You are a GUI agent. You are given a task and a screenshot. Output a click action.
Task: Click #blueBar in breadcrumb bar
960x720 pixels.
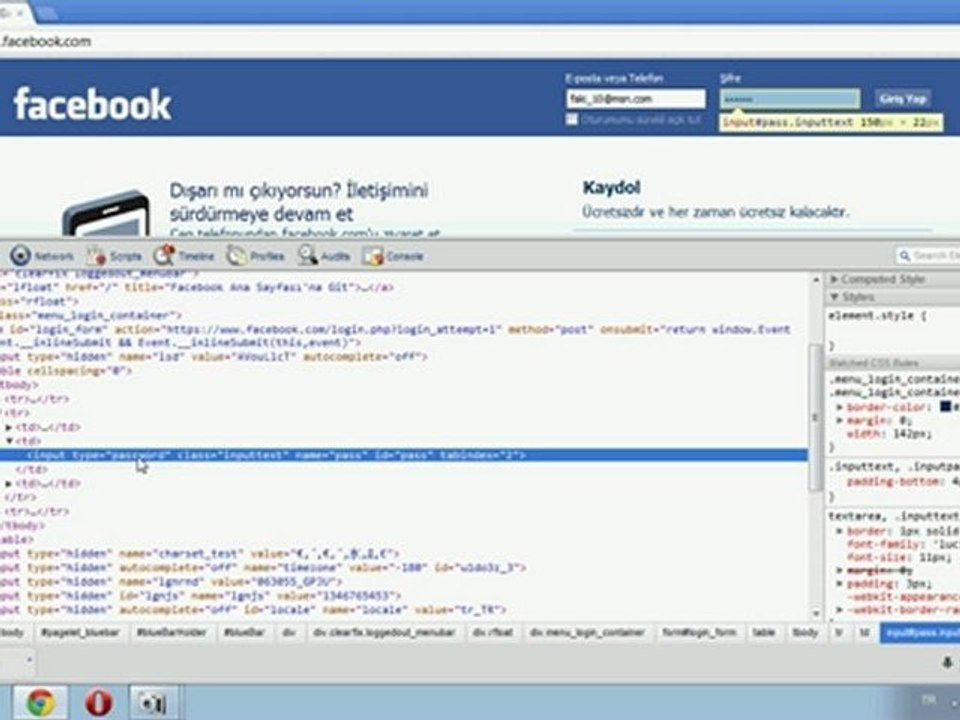tap(244, 632)
